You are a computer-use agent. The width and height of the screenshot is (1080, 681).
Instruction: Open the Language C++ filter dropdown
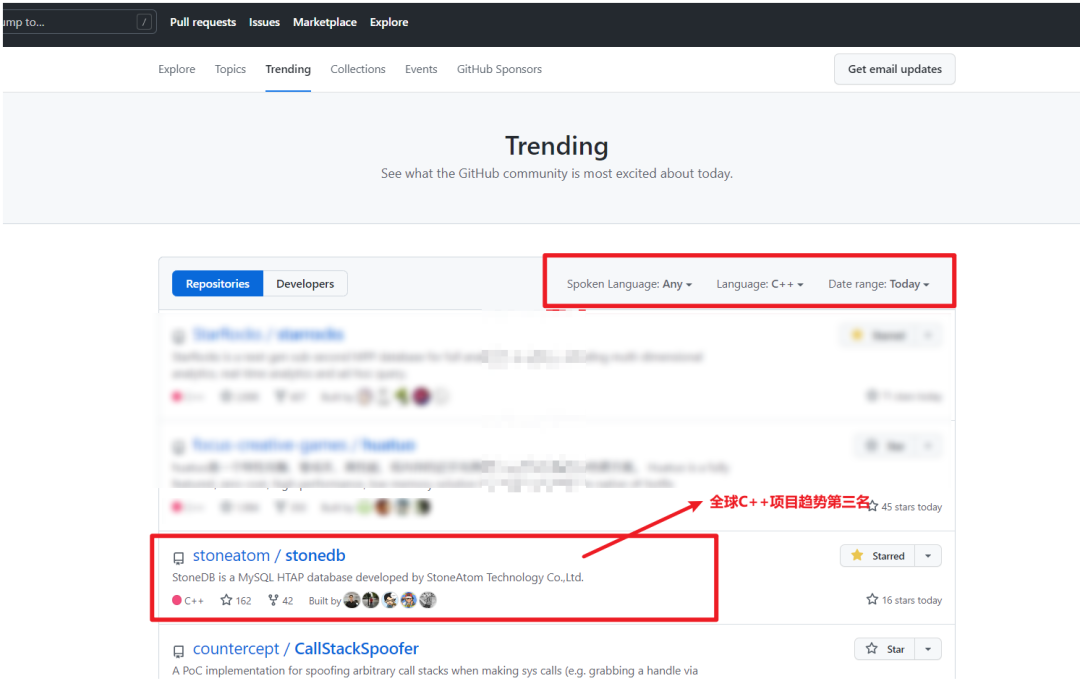759,284
